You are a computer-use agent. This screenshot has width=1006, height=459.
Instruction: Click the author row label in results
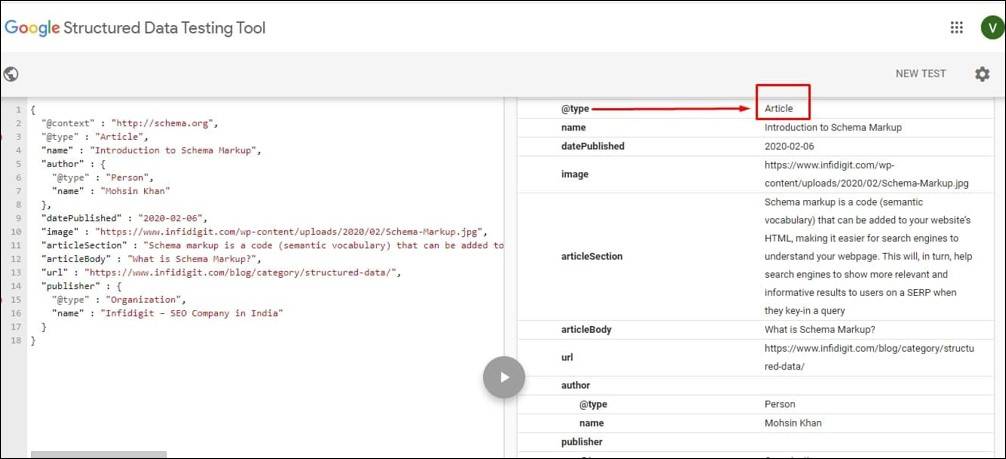(575, 386)
